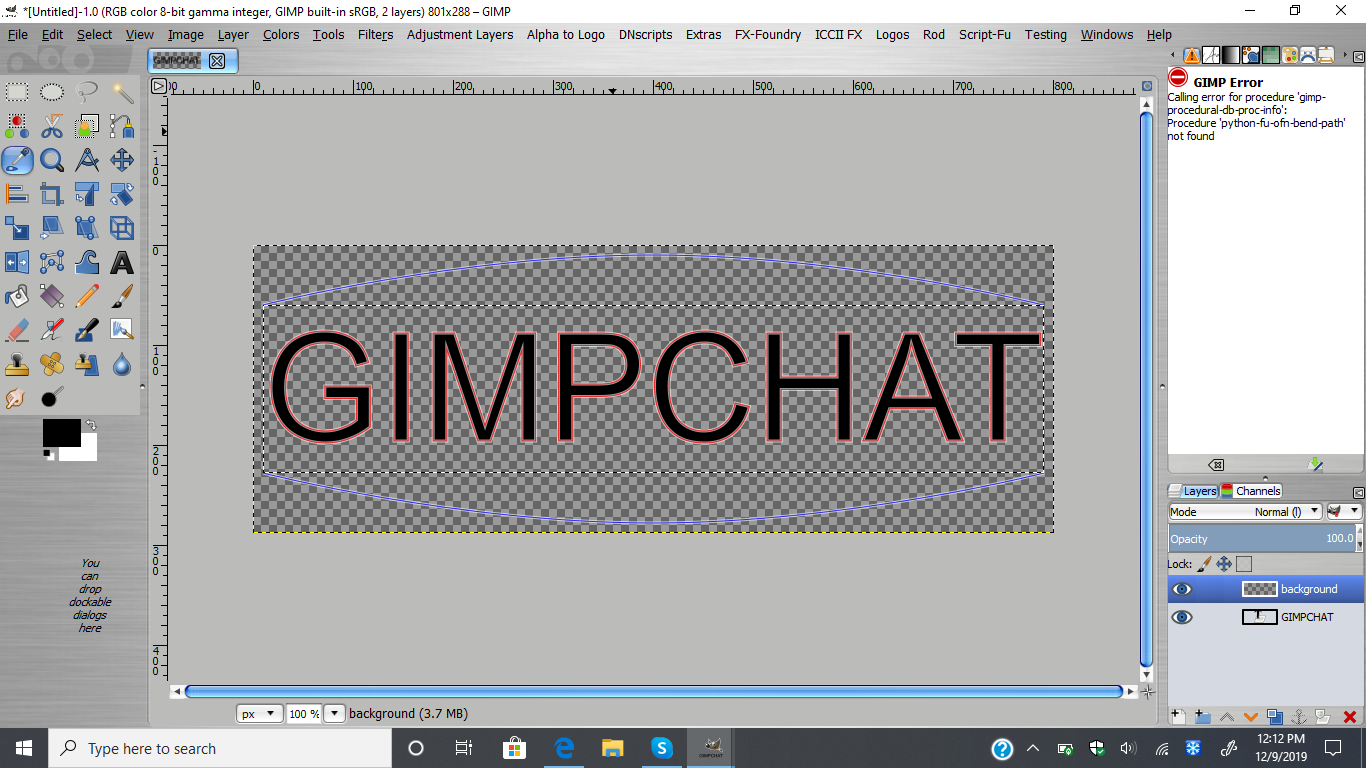Open the zoom percentage dropdown arrow

click(335, 714)
